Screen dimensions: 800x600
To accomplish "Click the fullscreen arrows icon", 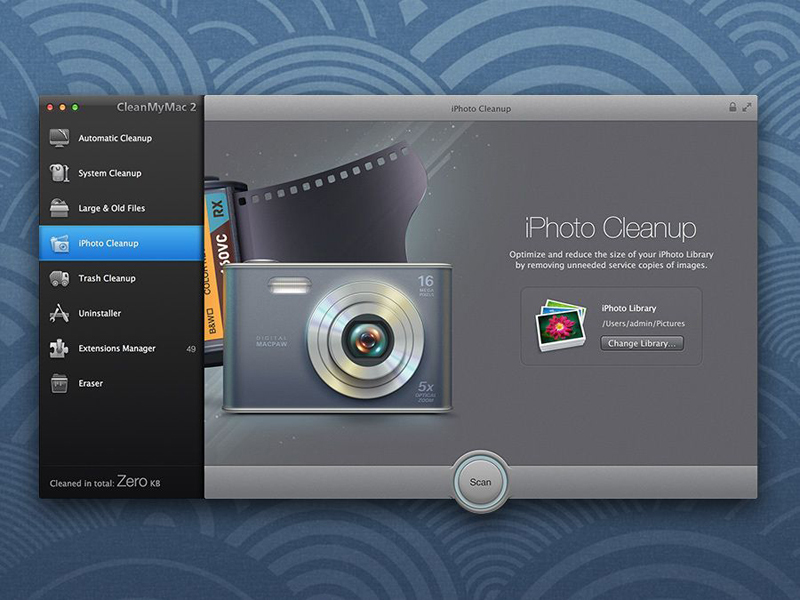I will (746, 108).
